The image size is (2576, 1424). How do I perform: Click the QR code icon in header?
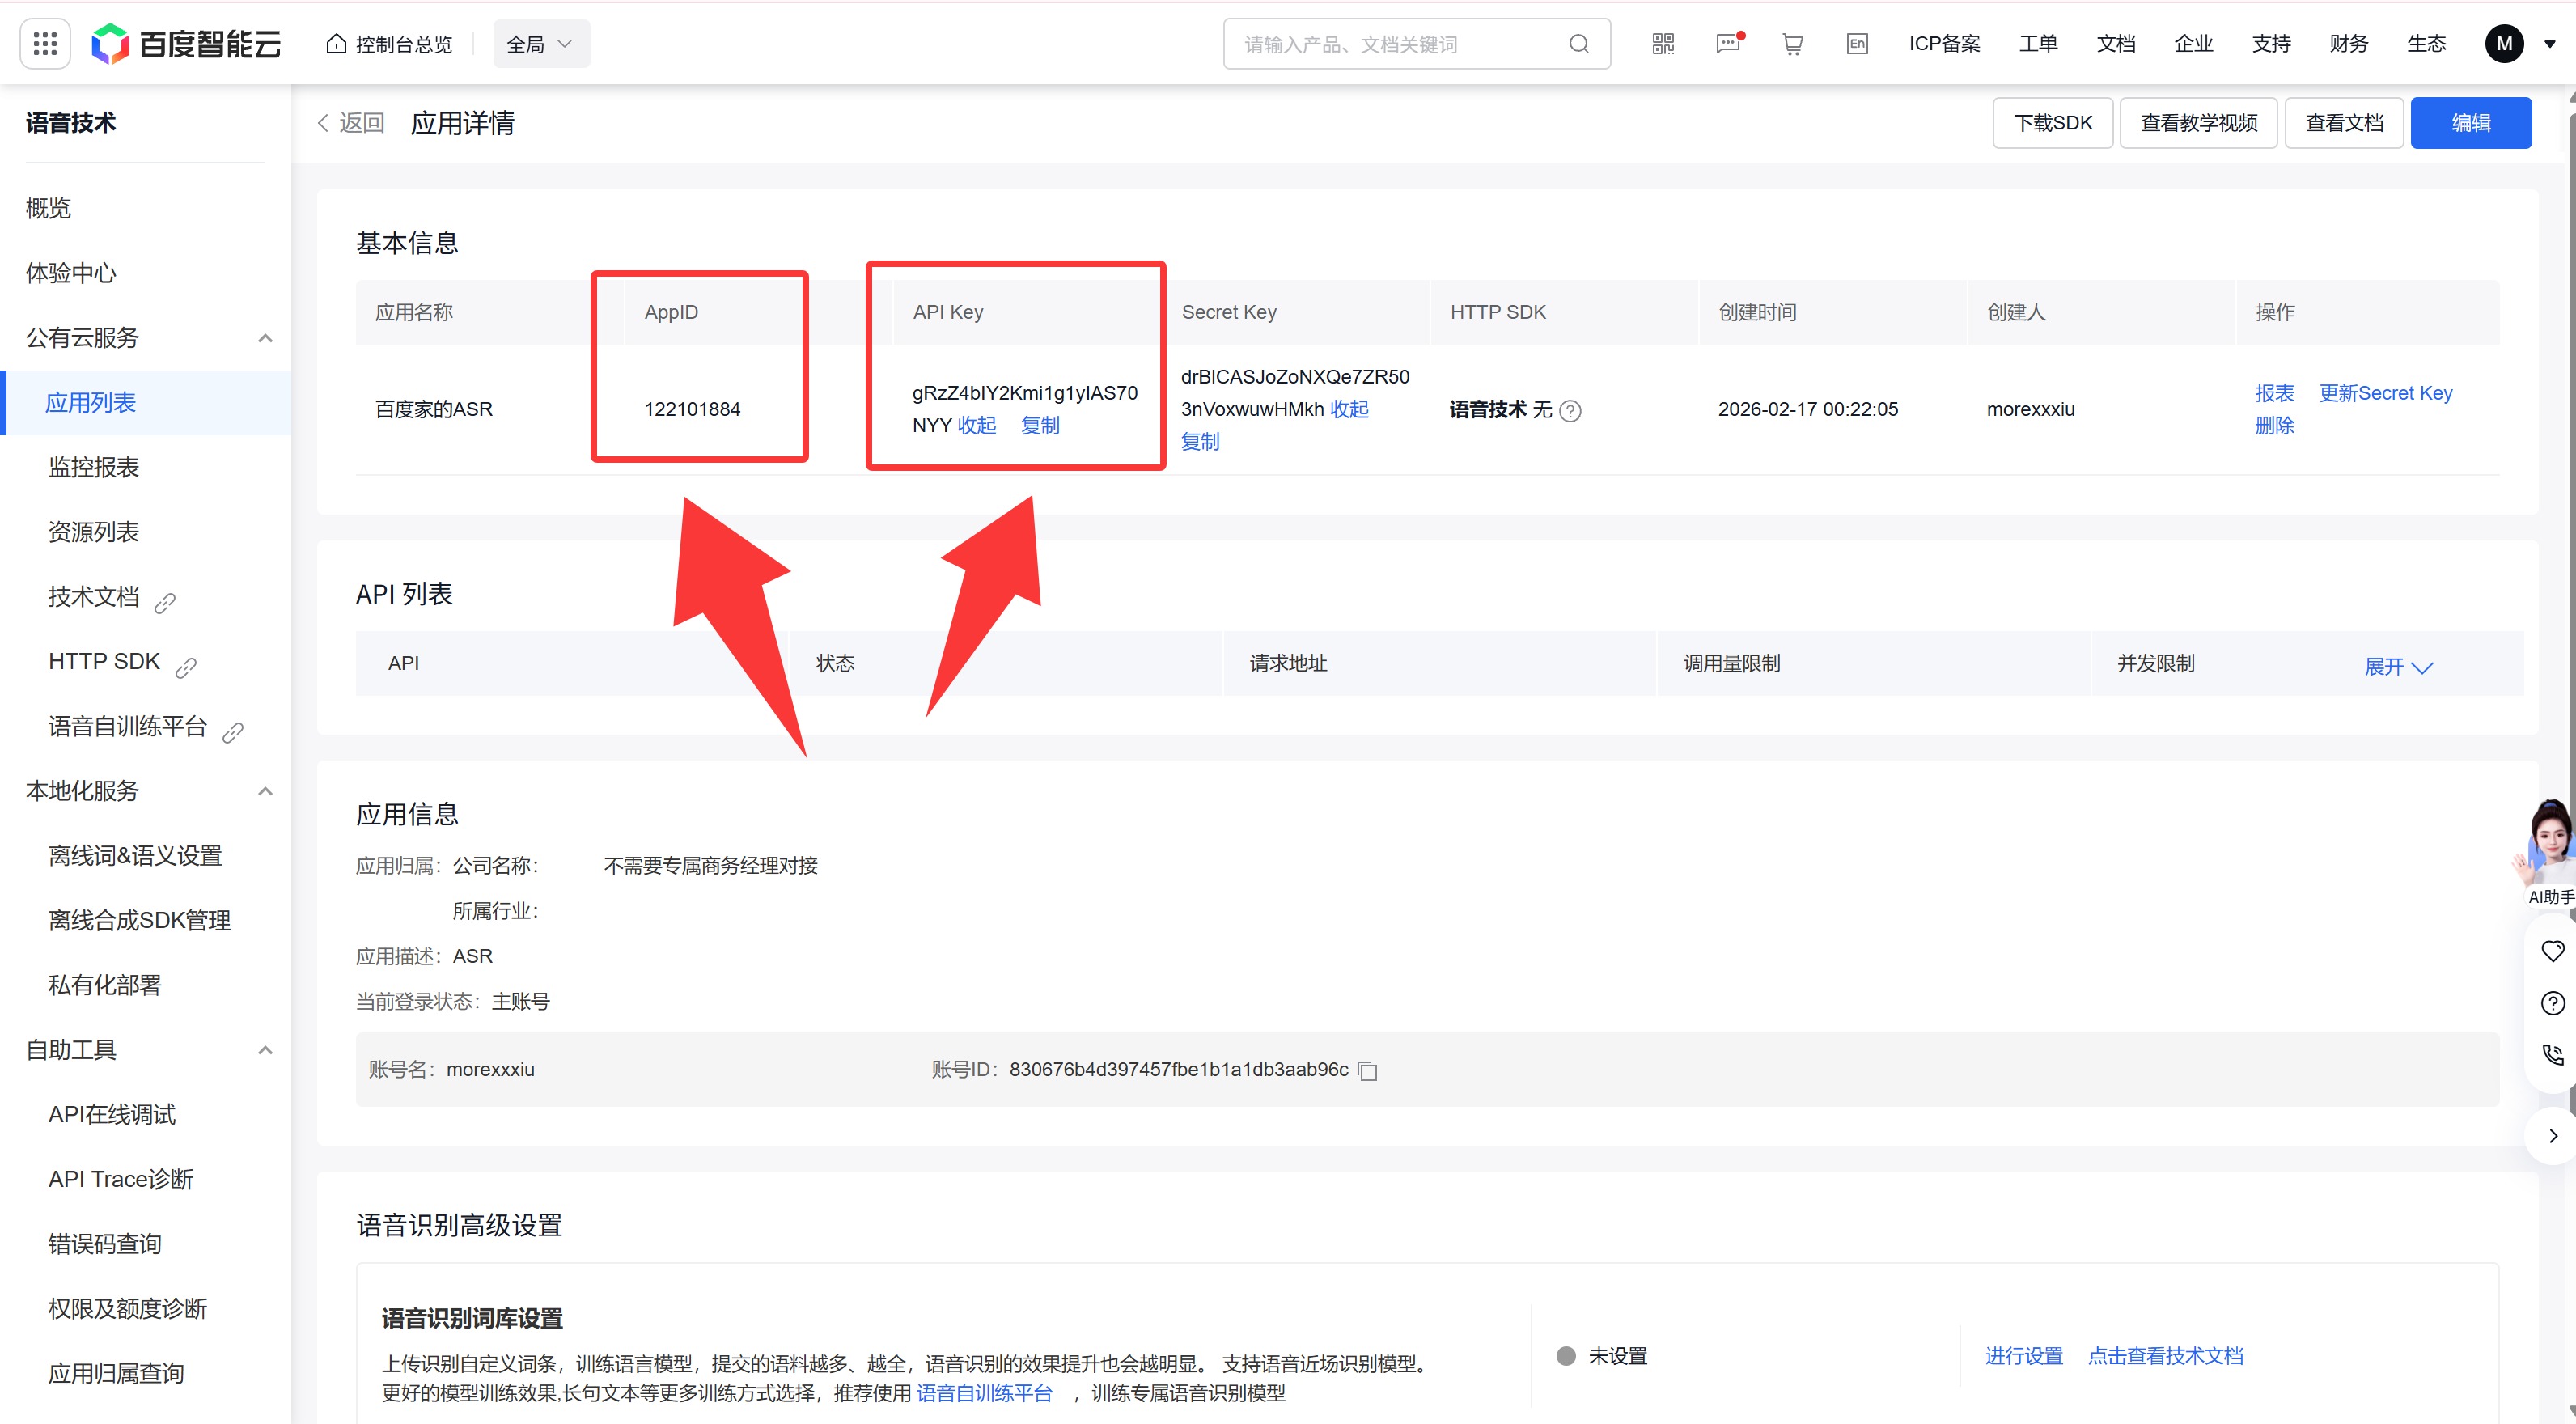pos(1663,44)
